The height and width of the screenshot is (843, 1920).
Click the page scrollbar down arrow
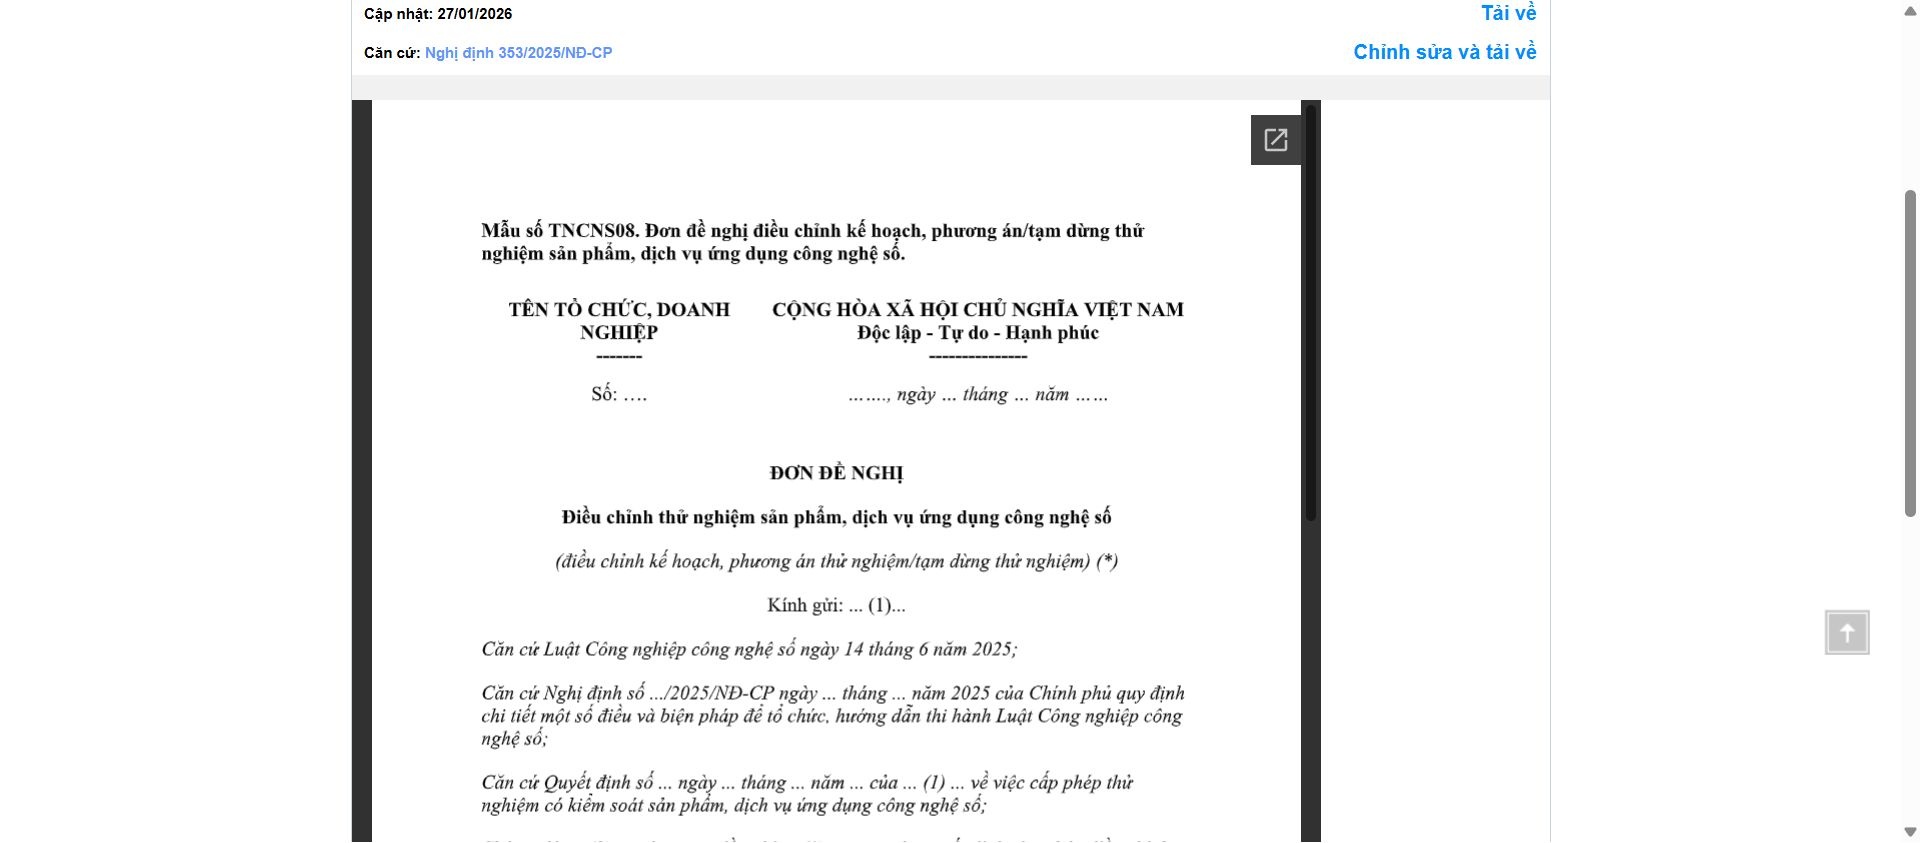pyautogui.click(x=1910, y=833)
